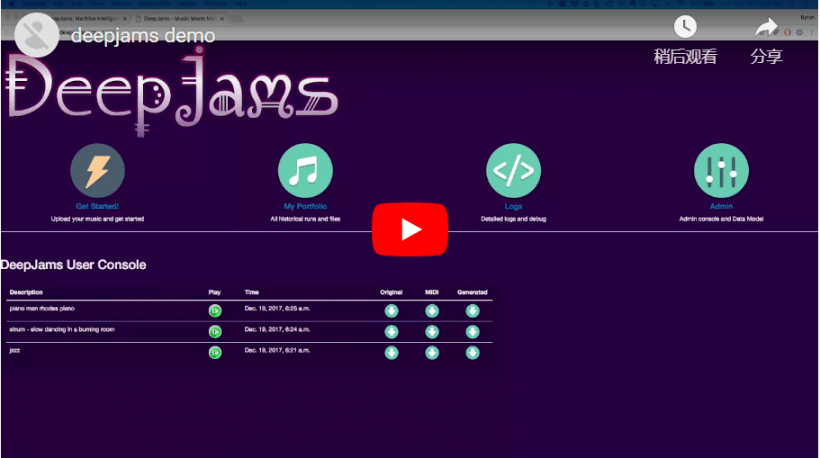Click the Share arrow icon
Viewport: 820px width, 458px height.
pyautogui.click(x=766, y=27)
